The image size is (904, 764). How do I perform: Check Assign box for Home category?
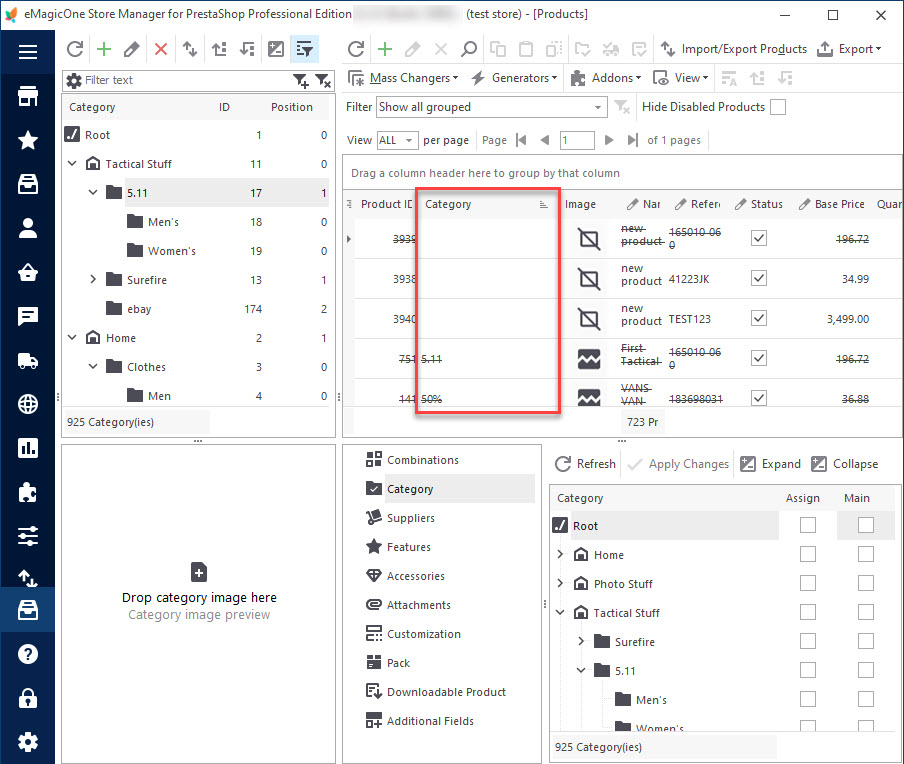click(808, 554)
